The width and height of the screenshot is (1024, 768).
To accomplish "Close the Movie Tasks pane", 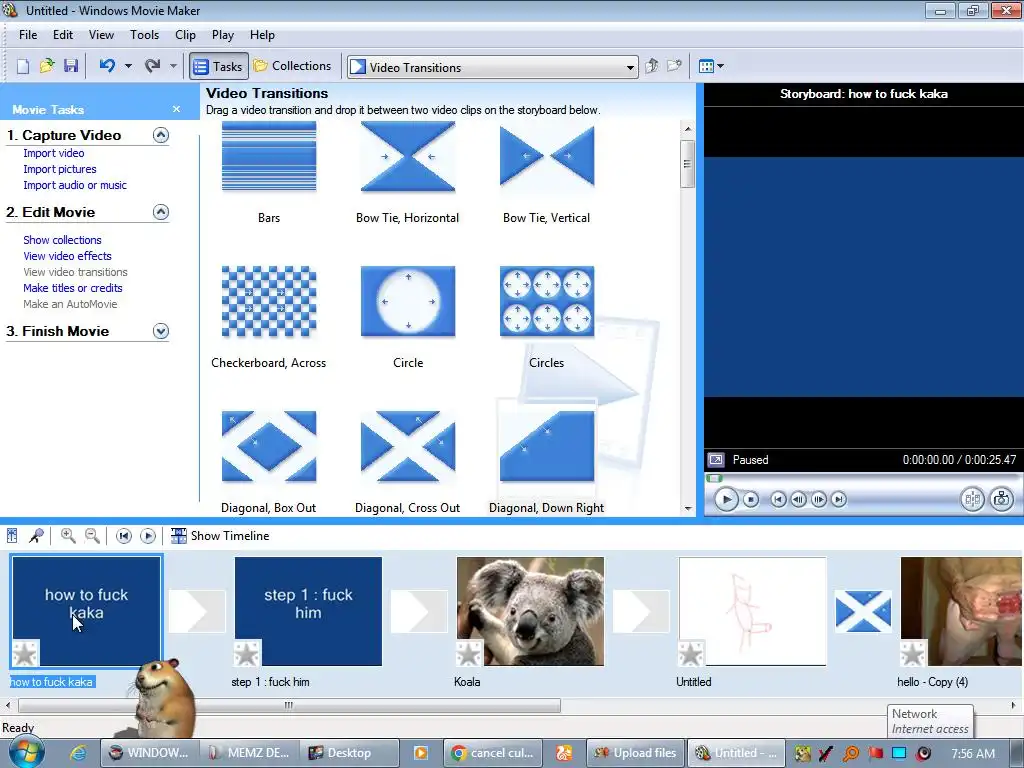I will tap(176, 109).
